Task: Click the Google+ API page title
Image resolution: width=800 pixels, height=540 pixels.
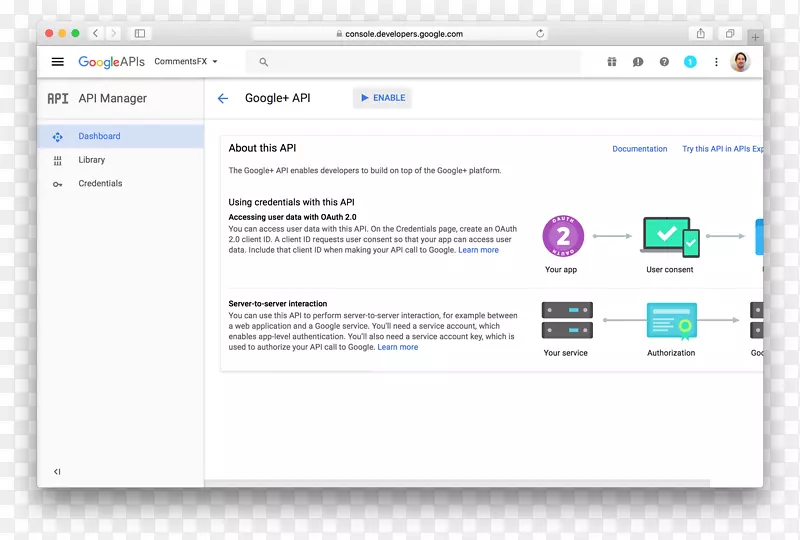Action: point(278,98)
